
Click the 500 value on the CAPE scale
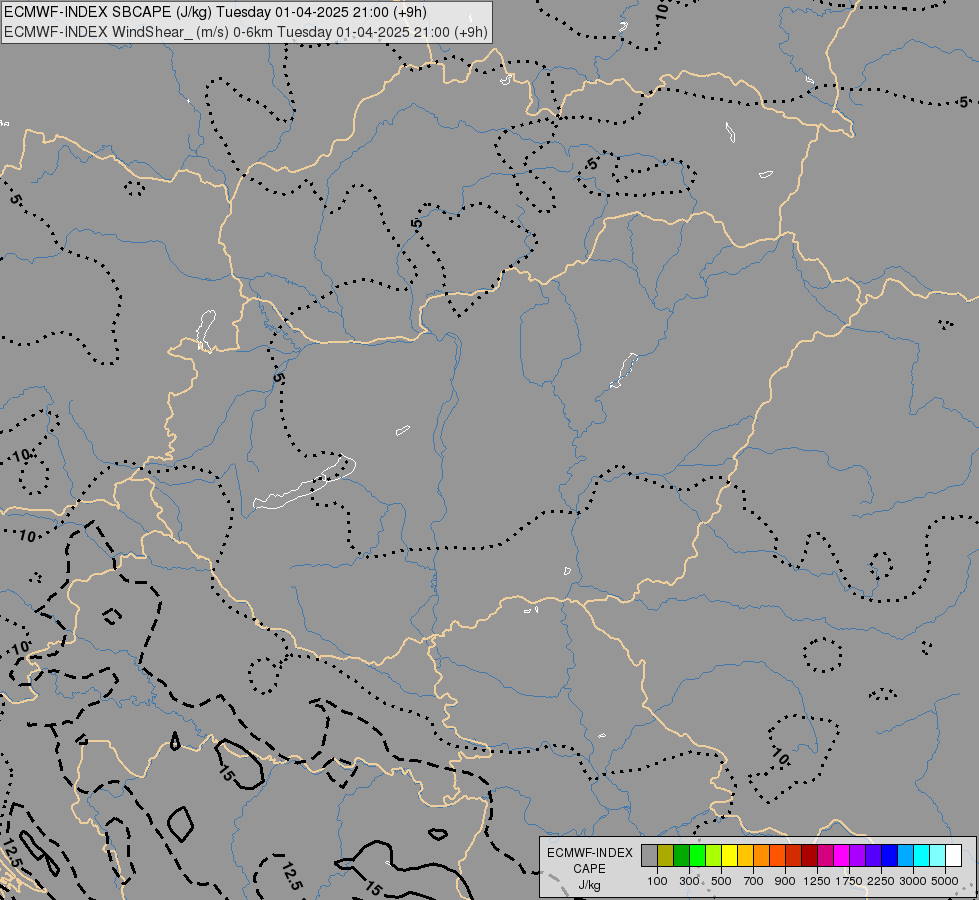click(x=721, y=881)
